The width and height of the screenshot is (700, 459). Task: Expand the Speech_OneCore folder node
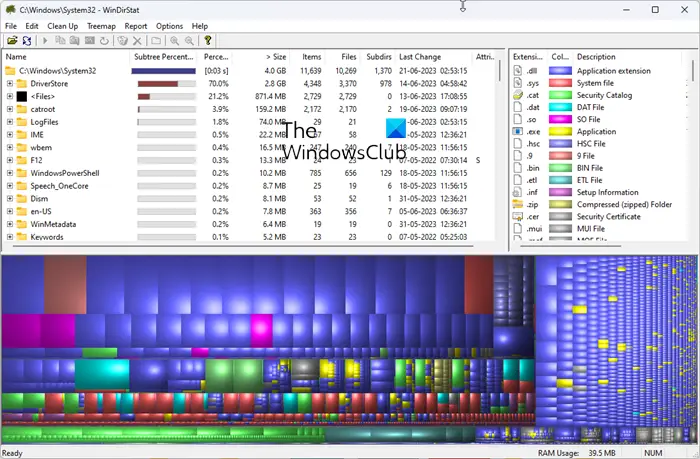tap(9, 186)
